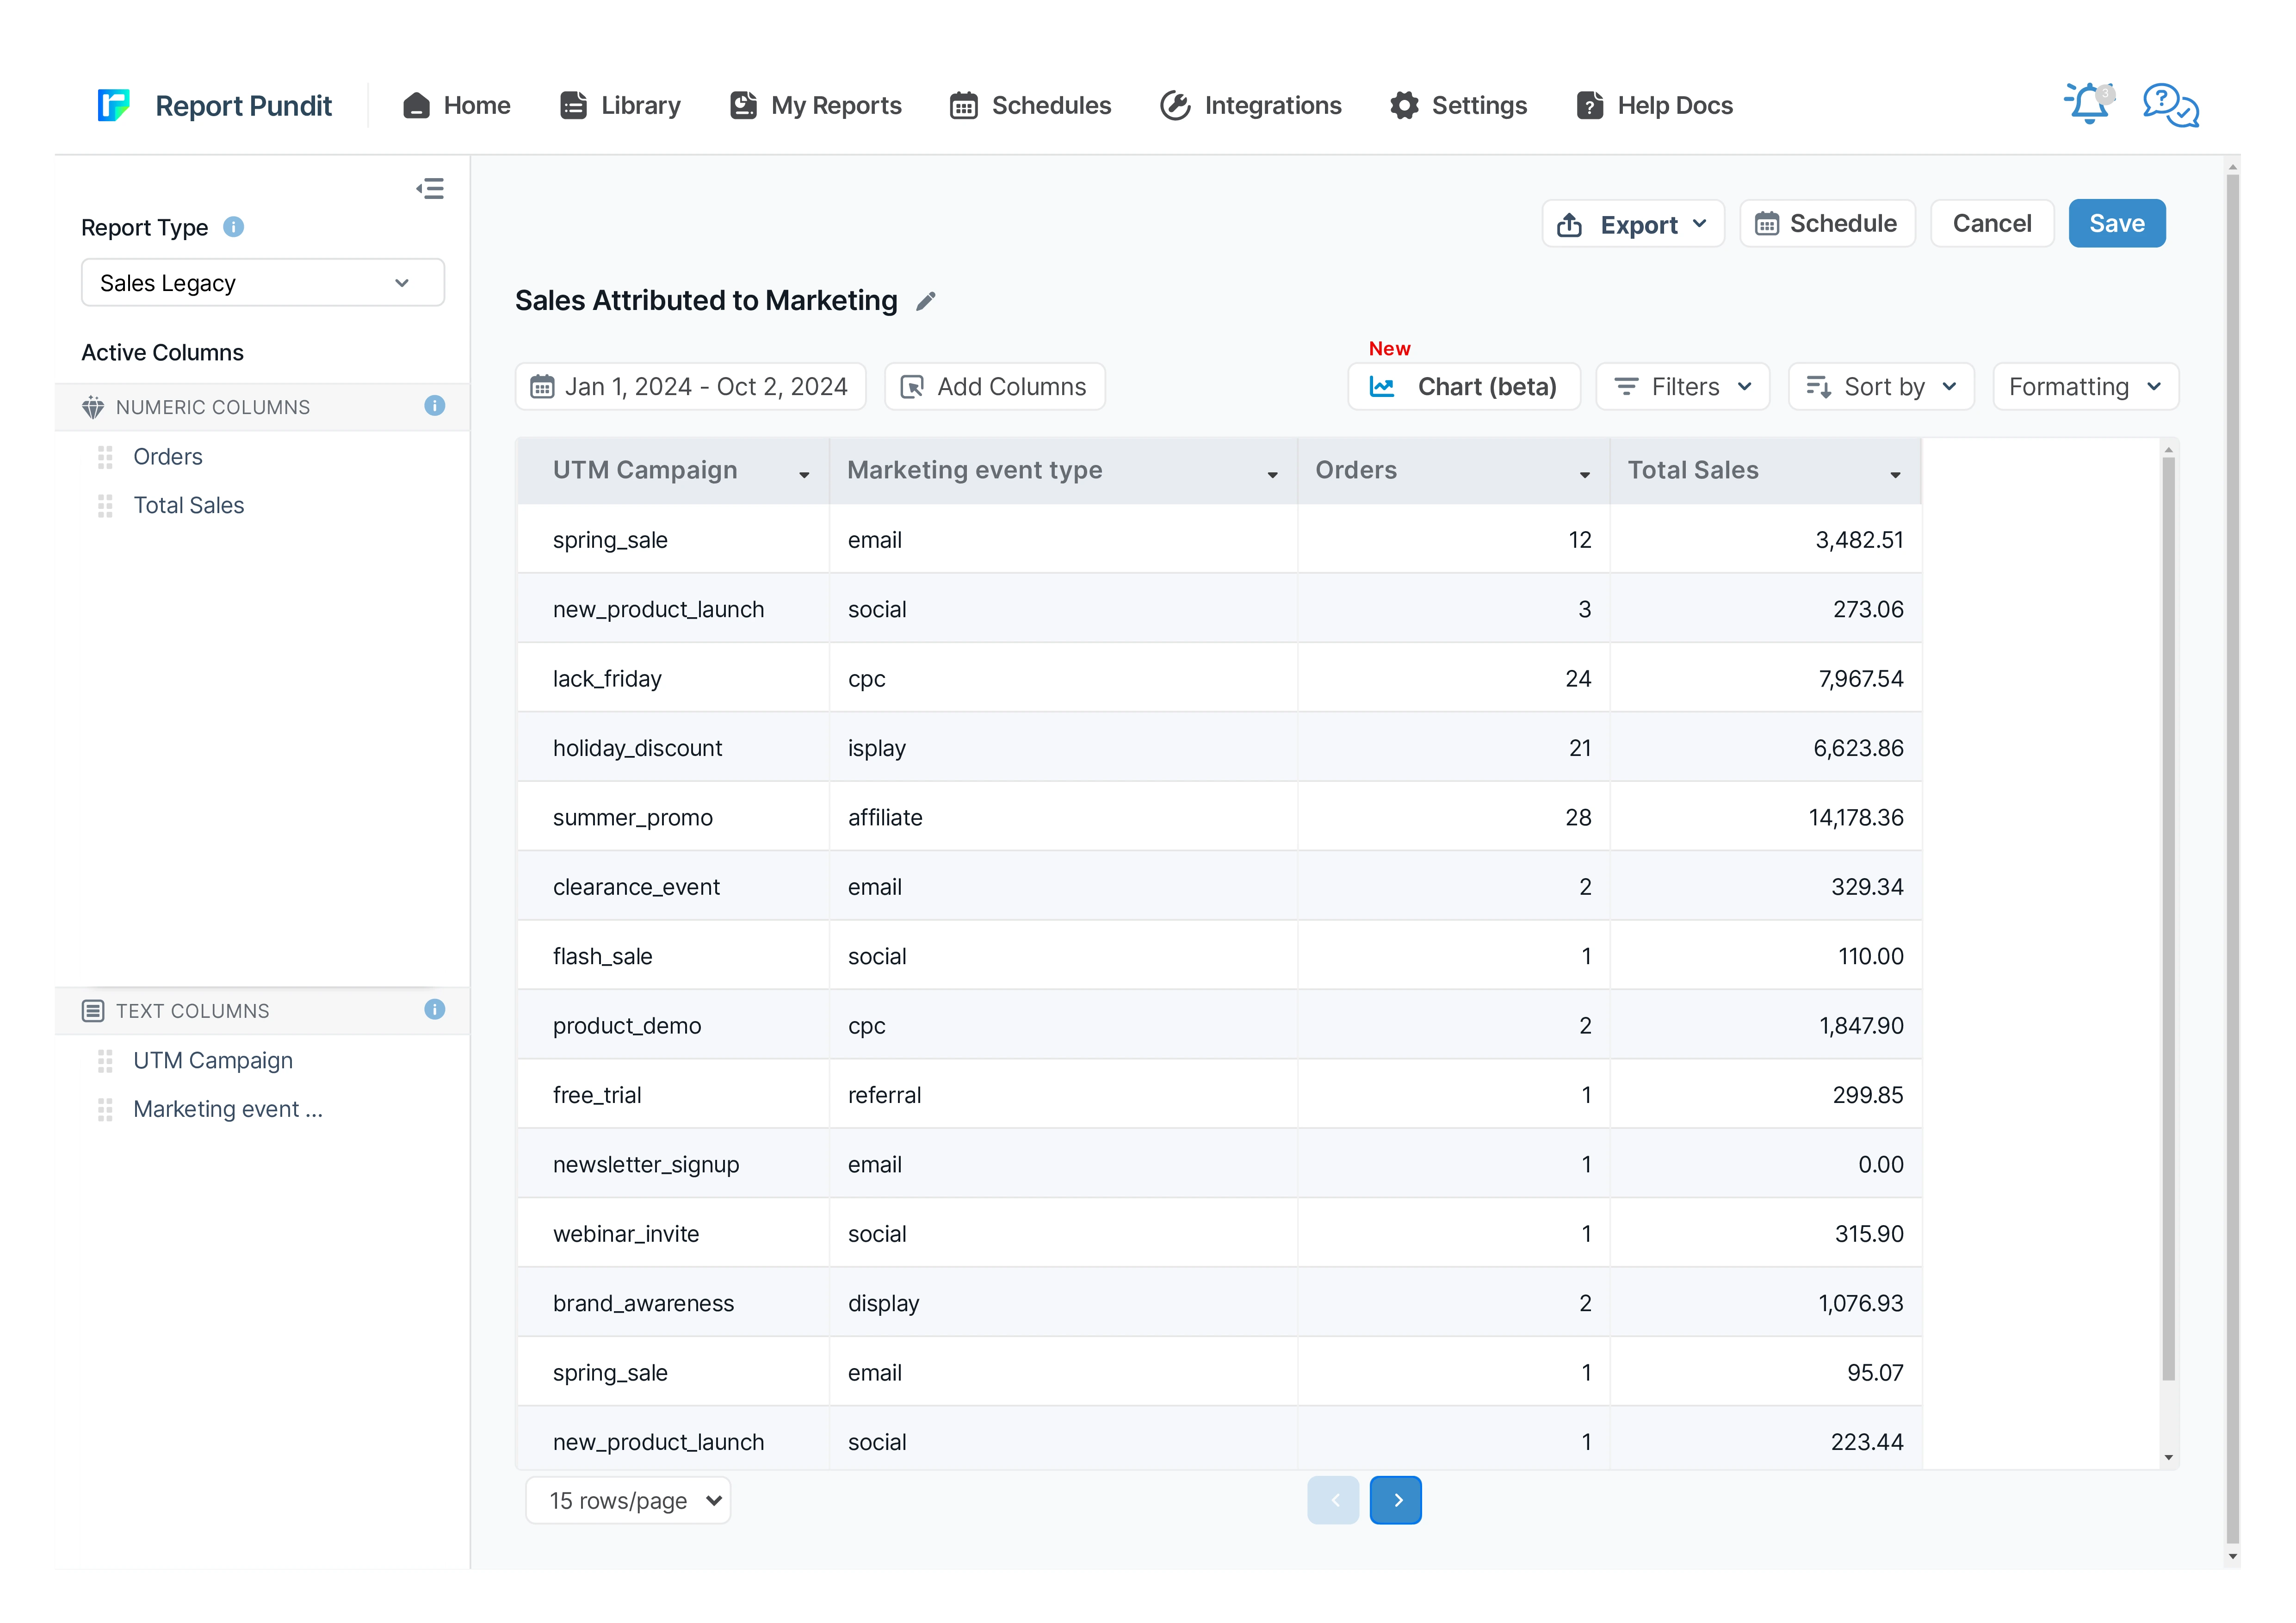Click the Add Columns button

tap(994, 387)
